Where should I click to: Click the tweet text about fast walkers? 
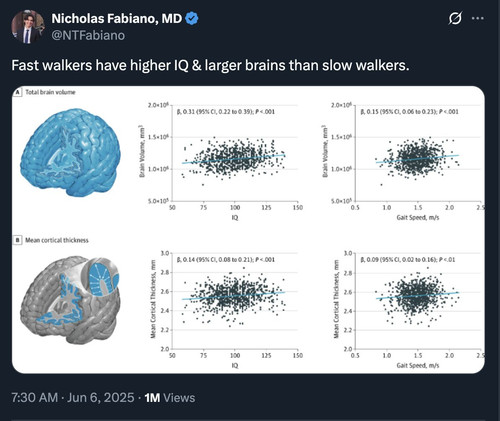pos(210,65)
